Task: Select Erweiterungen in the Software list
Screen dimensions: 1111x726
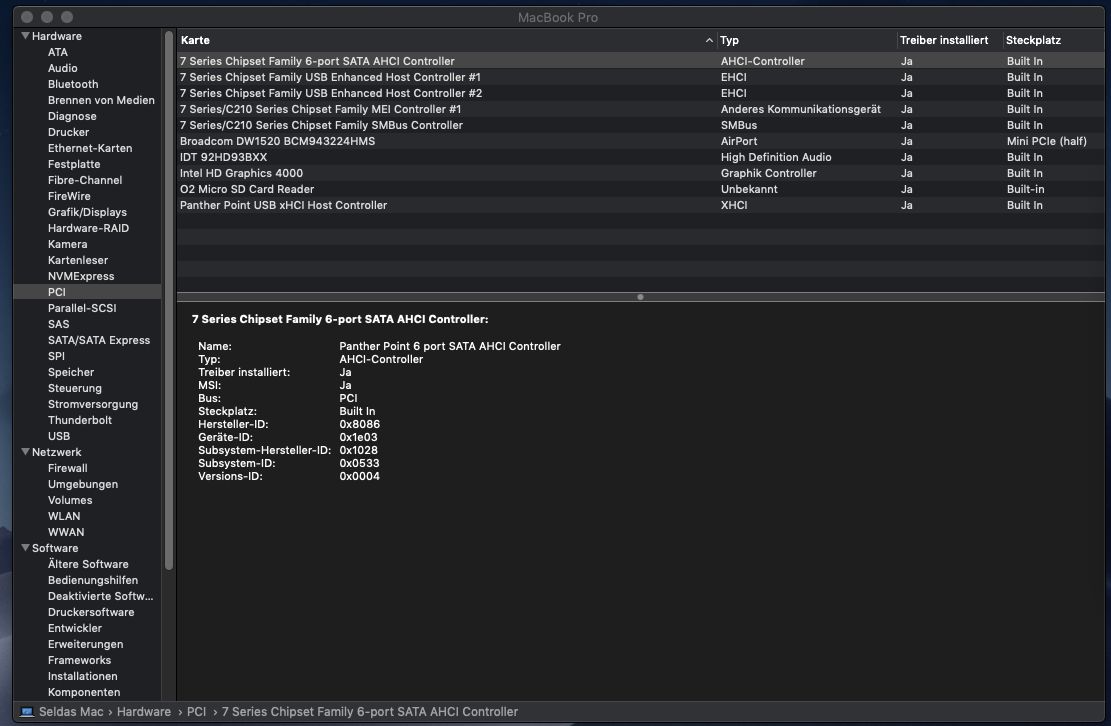Action: (x=85, y=644)
